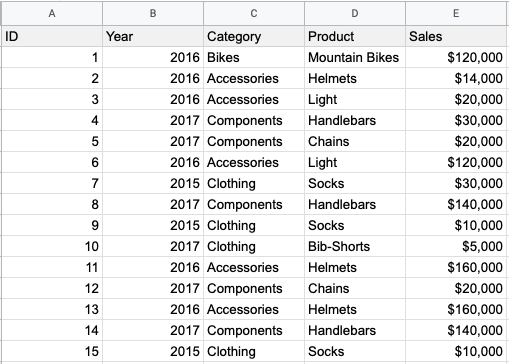This screenshot has height=364, width=509.
Task: Select the Mountain Bikes cell
Action: [x=355, y=57]
